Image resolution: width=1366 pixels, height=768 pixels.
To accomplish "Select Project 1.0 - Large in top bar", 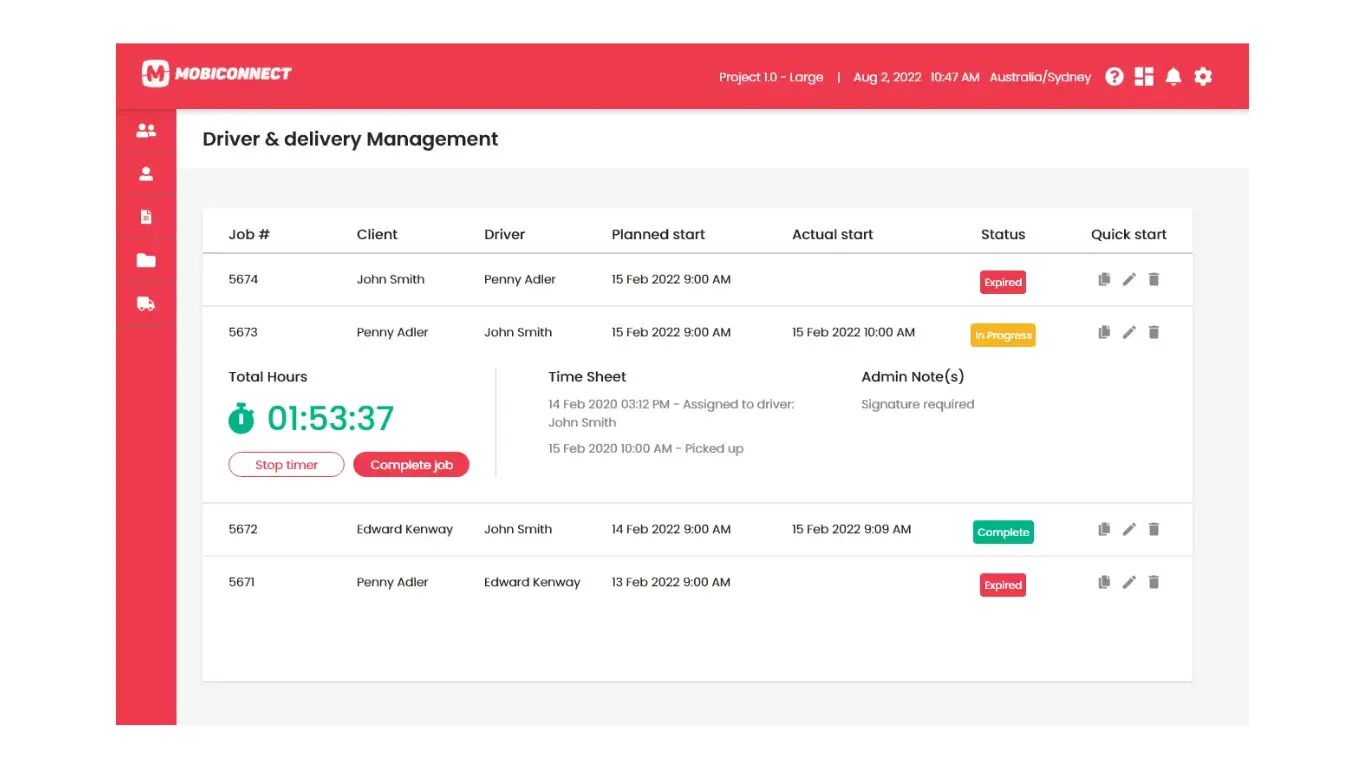I will click(771, 76).
